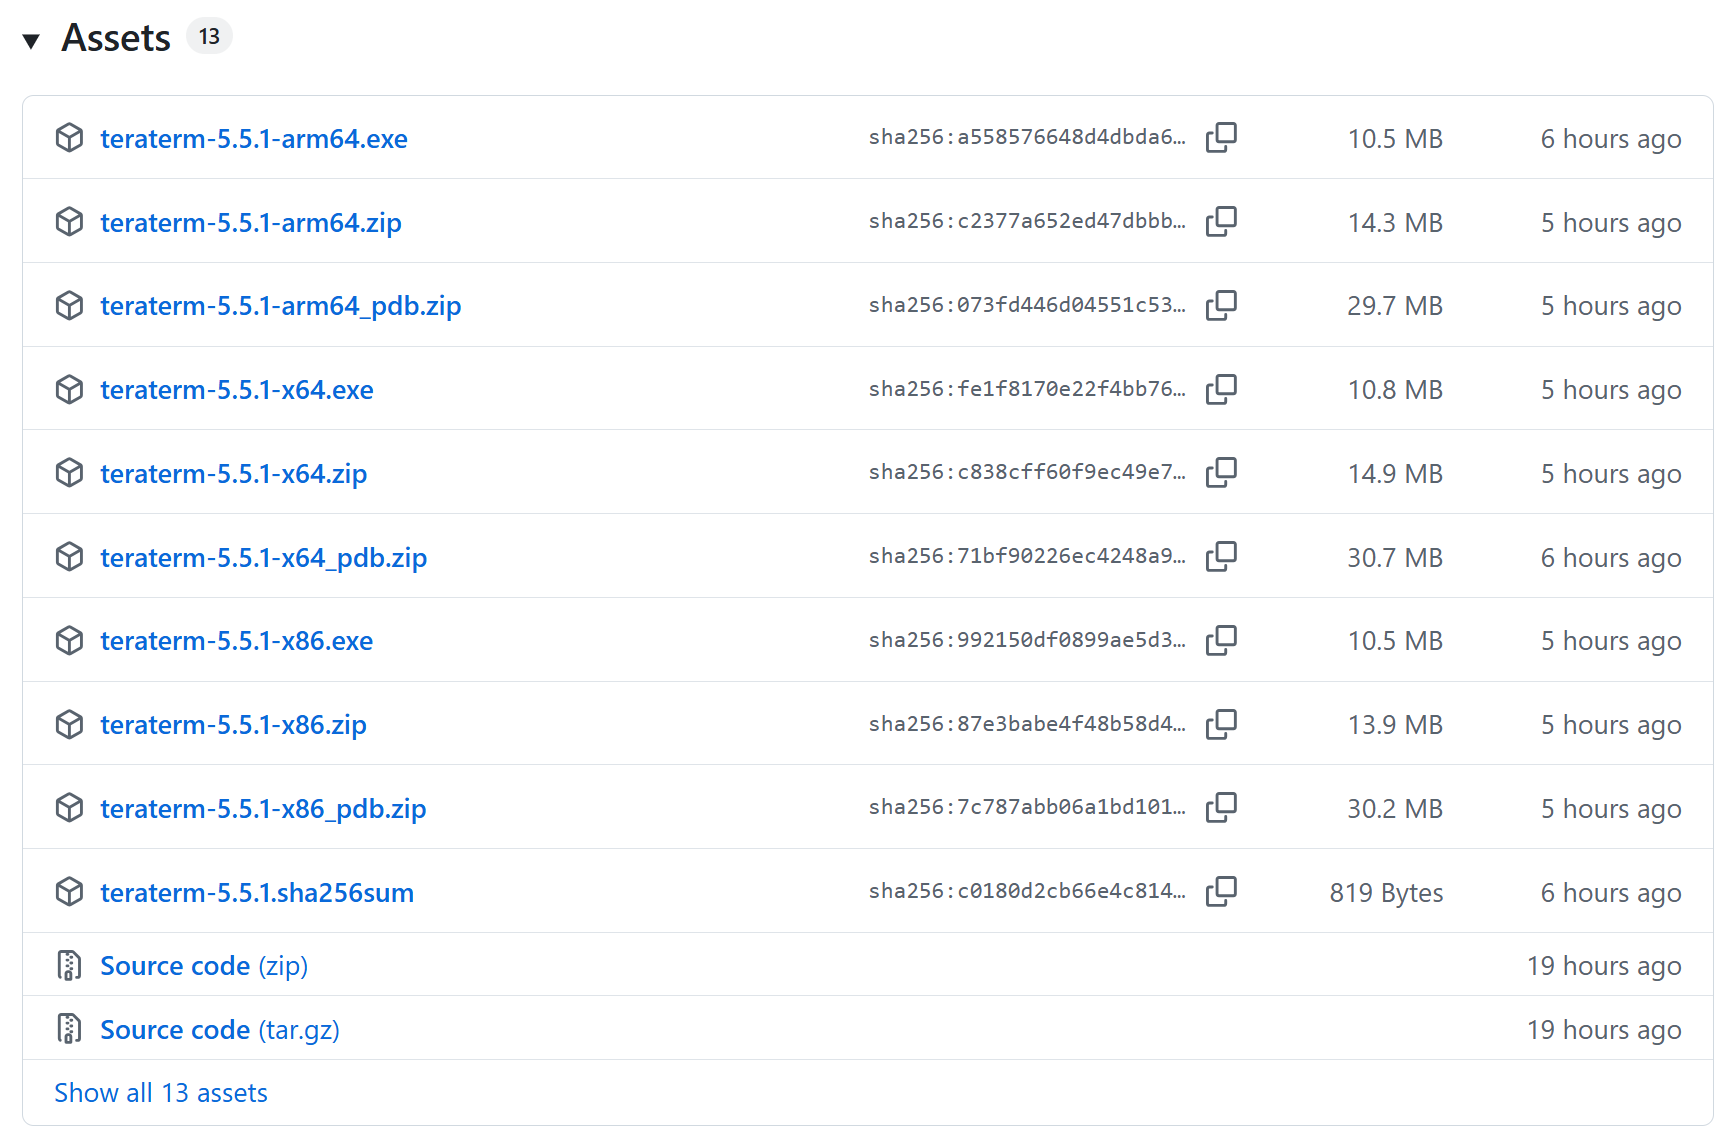Download teraterm-5.5.1-arm64.exe

(x=254, y=138)
